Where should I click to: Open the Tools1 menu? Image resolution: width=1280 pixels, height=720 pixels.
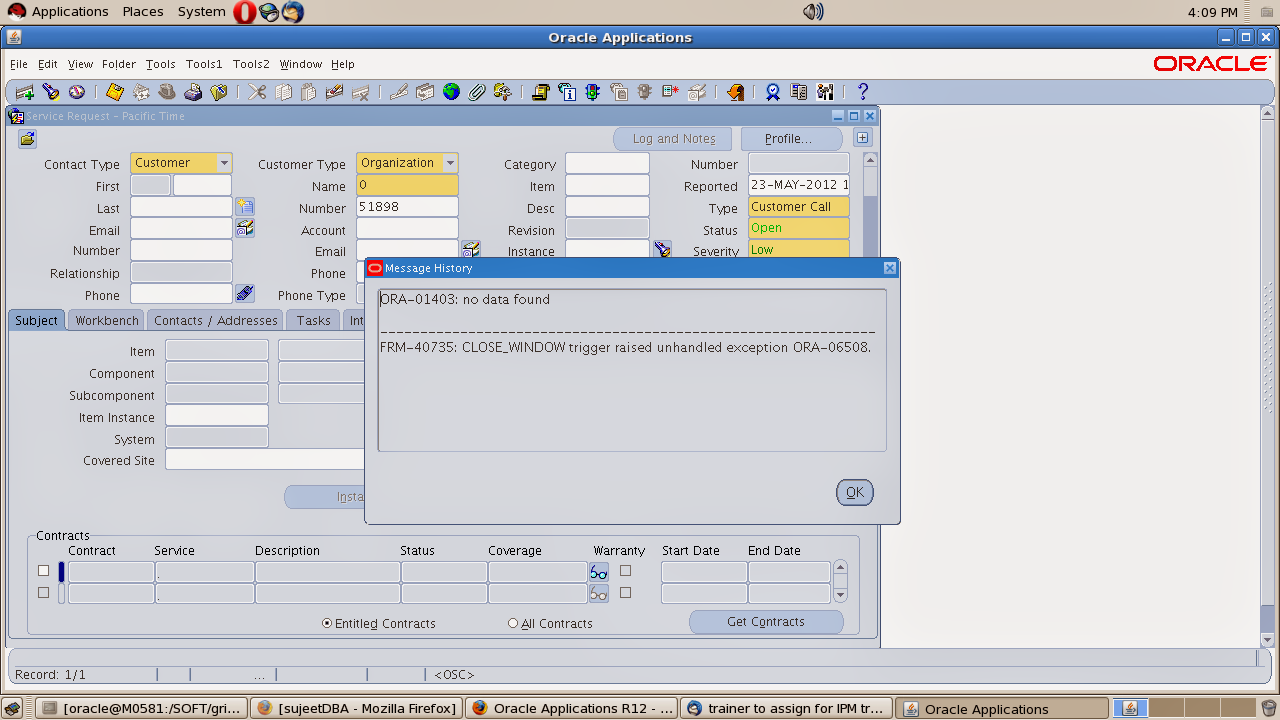(x=204, y=64)
